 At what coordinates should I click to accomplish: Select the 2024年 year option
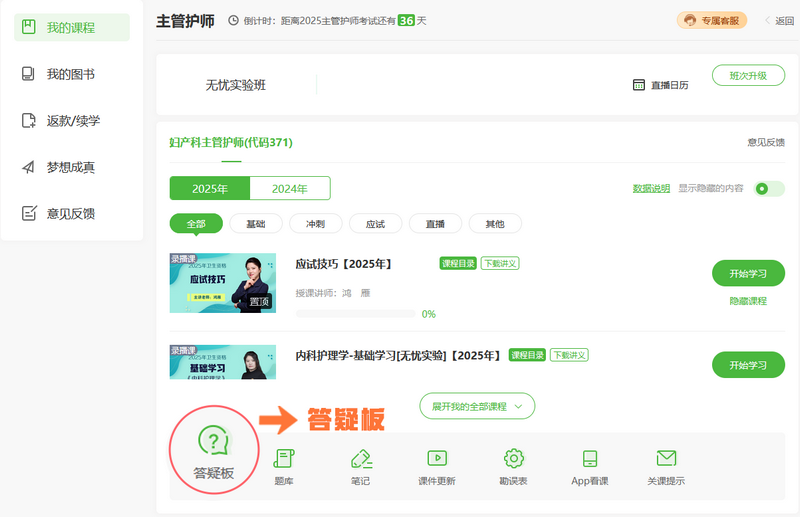[289, 188]
